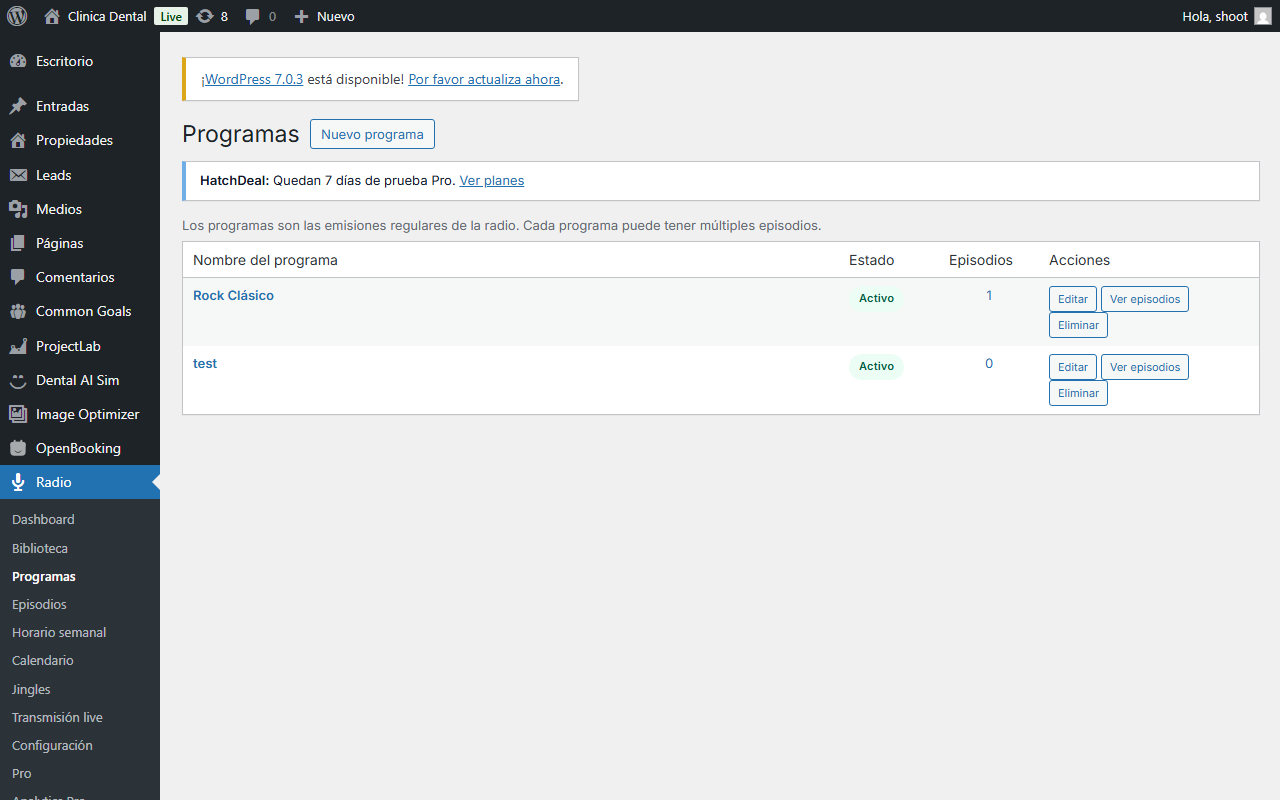Open the comments bubble icon in admin bar
The width and height of the screenshot is (1280, 800).
(x=253, y=16)
